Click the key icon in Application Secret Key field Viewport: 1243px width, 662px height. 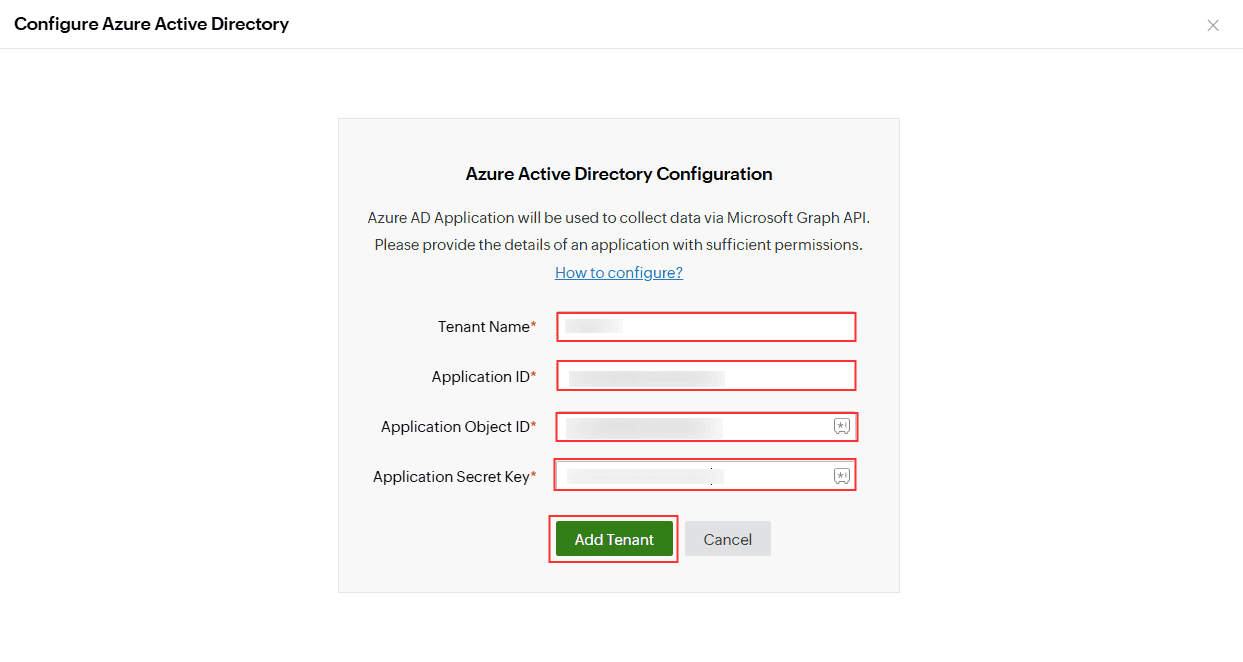coord(841,476)
